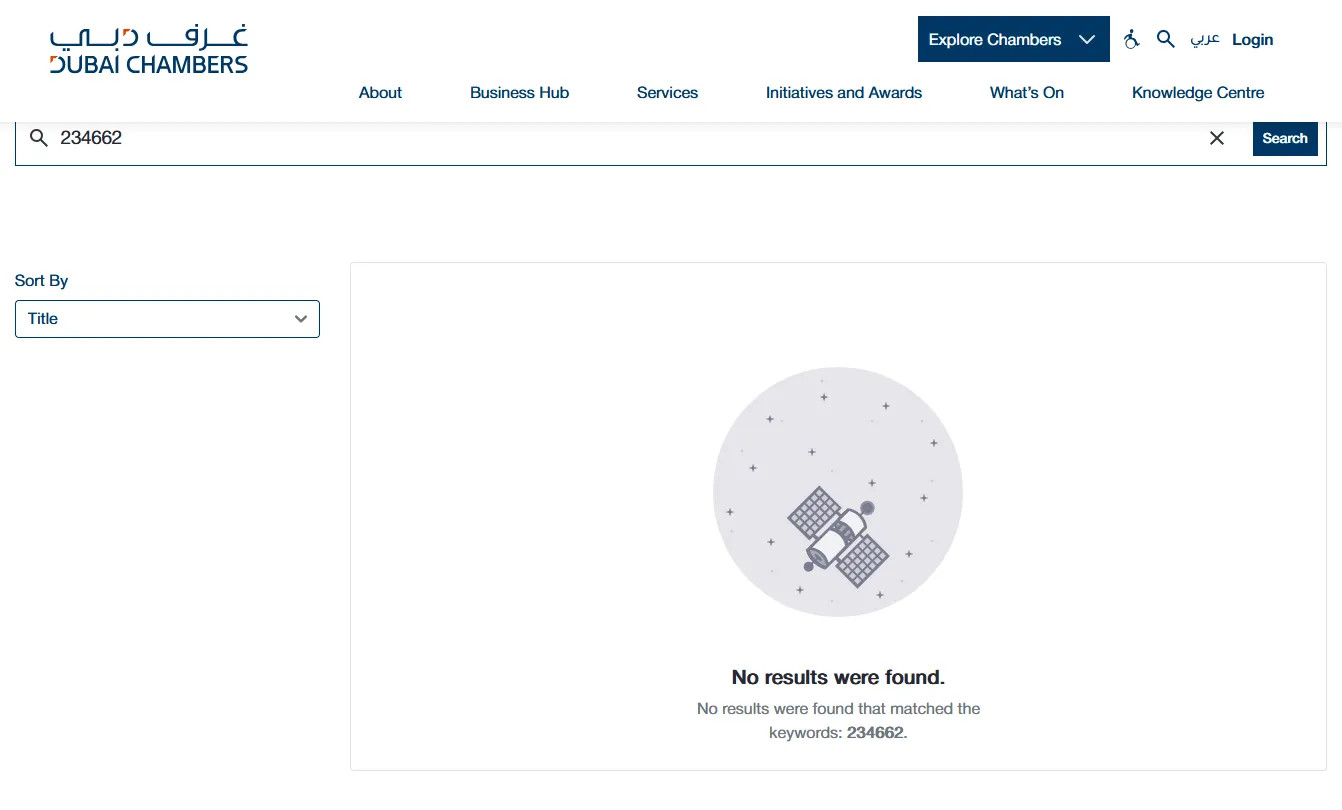Open the Services menu
The image size is (1342, 810).
667,92
